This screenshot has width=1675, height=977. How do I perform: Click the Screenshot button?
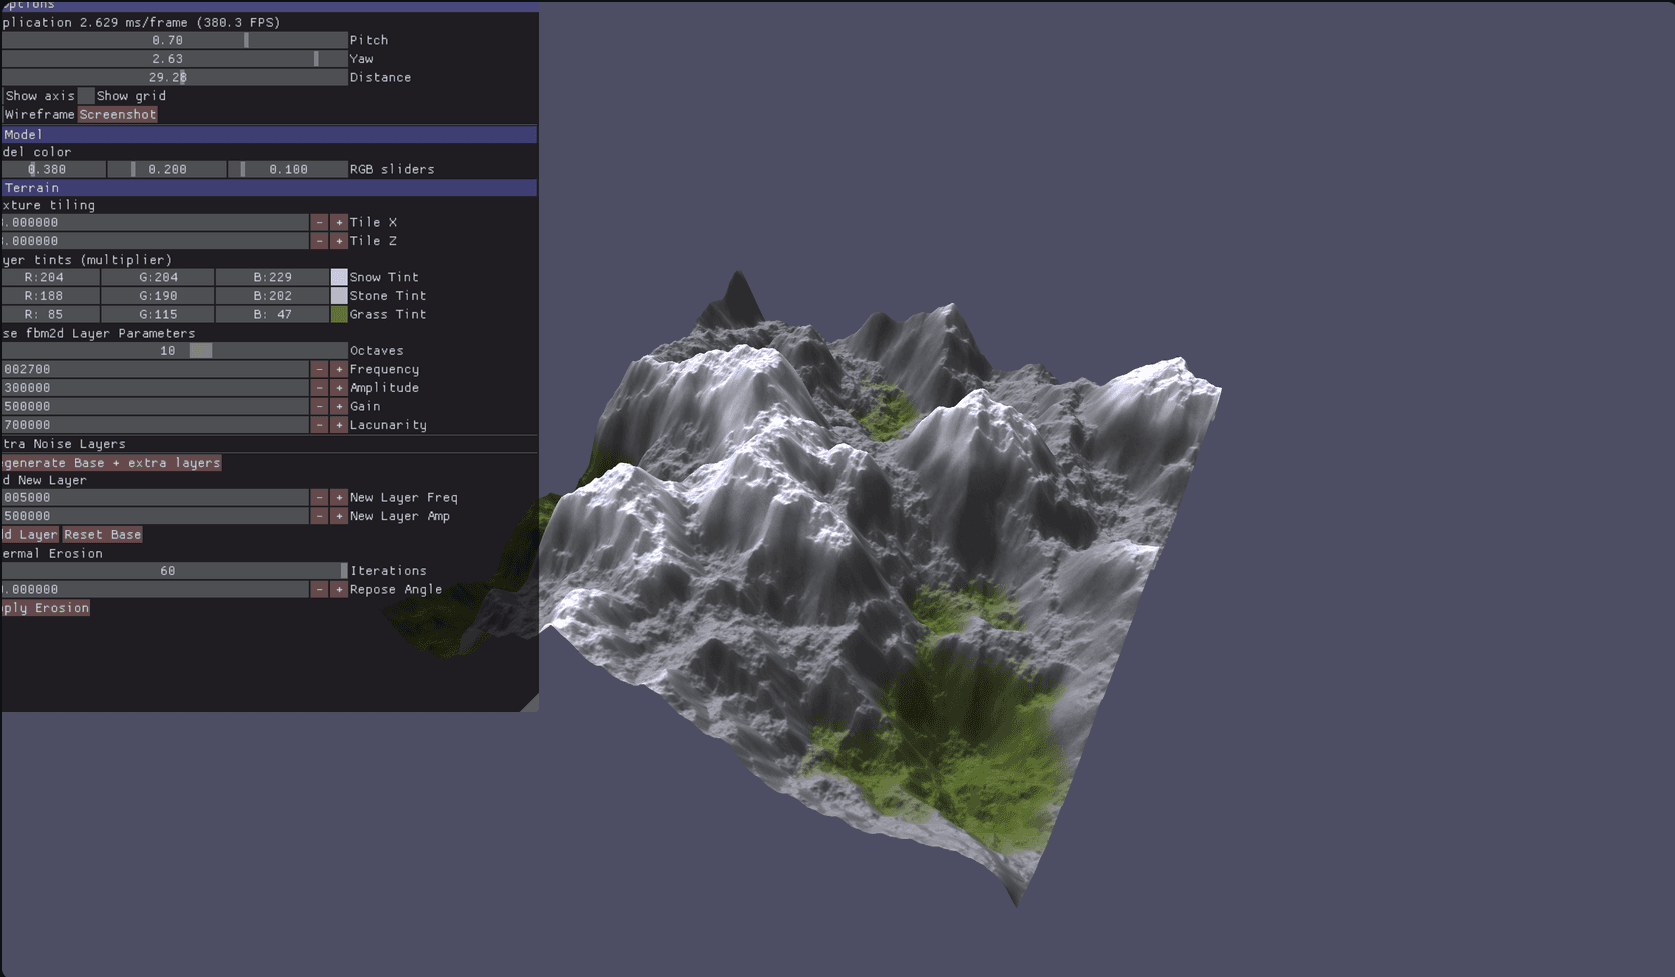coord(118,115)
